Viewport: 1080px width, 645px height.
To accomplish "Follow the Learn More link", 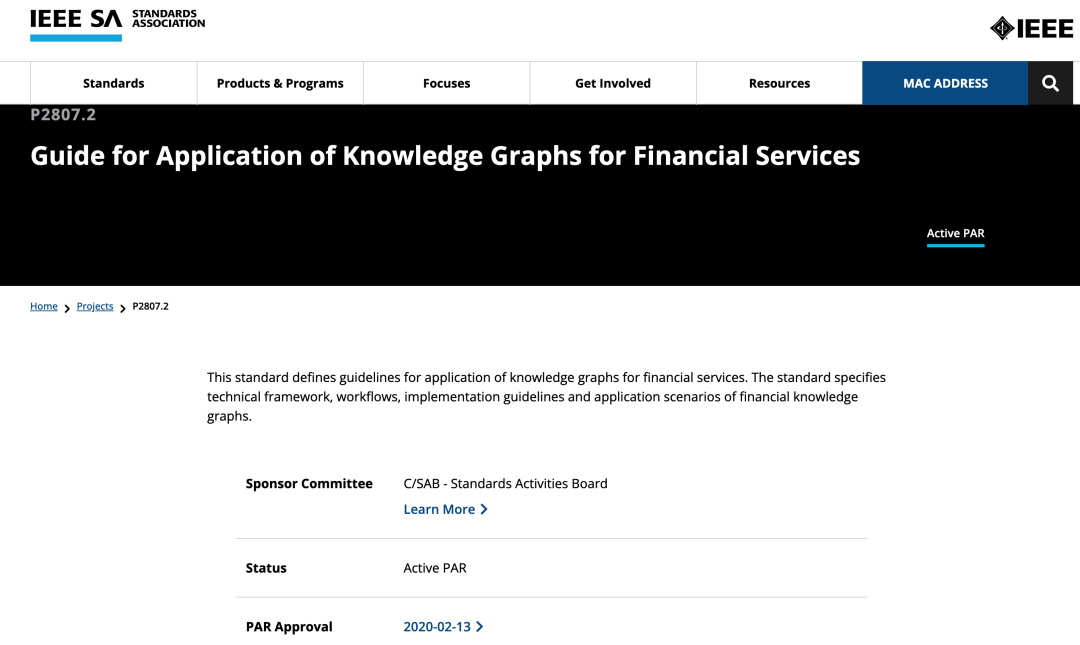I will pyautogui.click(x=439, y=509).
